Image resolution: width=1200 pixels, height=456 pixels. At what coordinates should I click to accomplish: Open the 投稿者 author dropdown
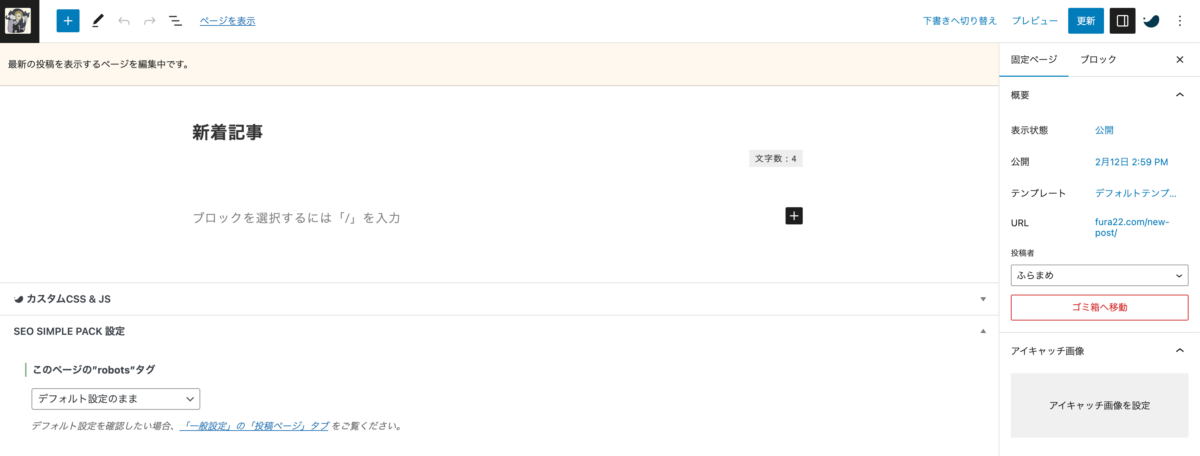[x=1099, y=275]
